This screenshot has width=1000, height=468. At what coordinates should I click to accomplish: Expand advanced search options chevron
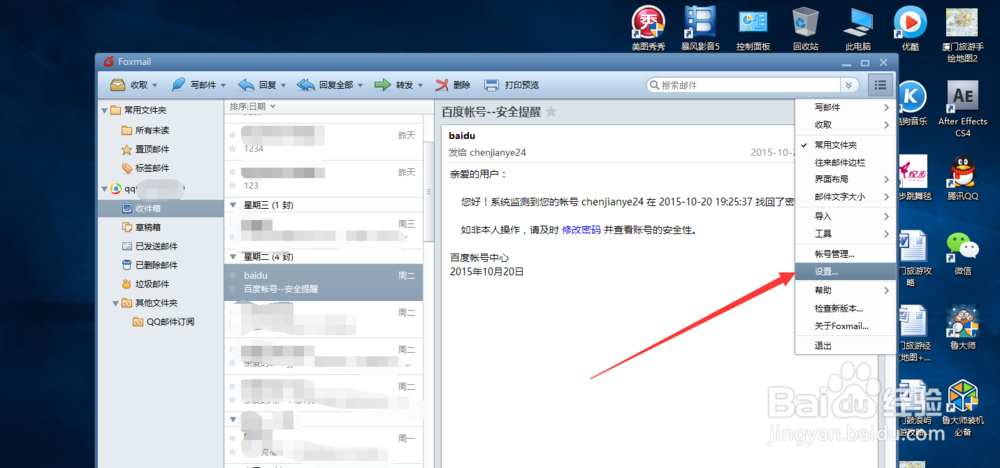coord(848,85)
